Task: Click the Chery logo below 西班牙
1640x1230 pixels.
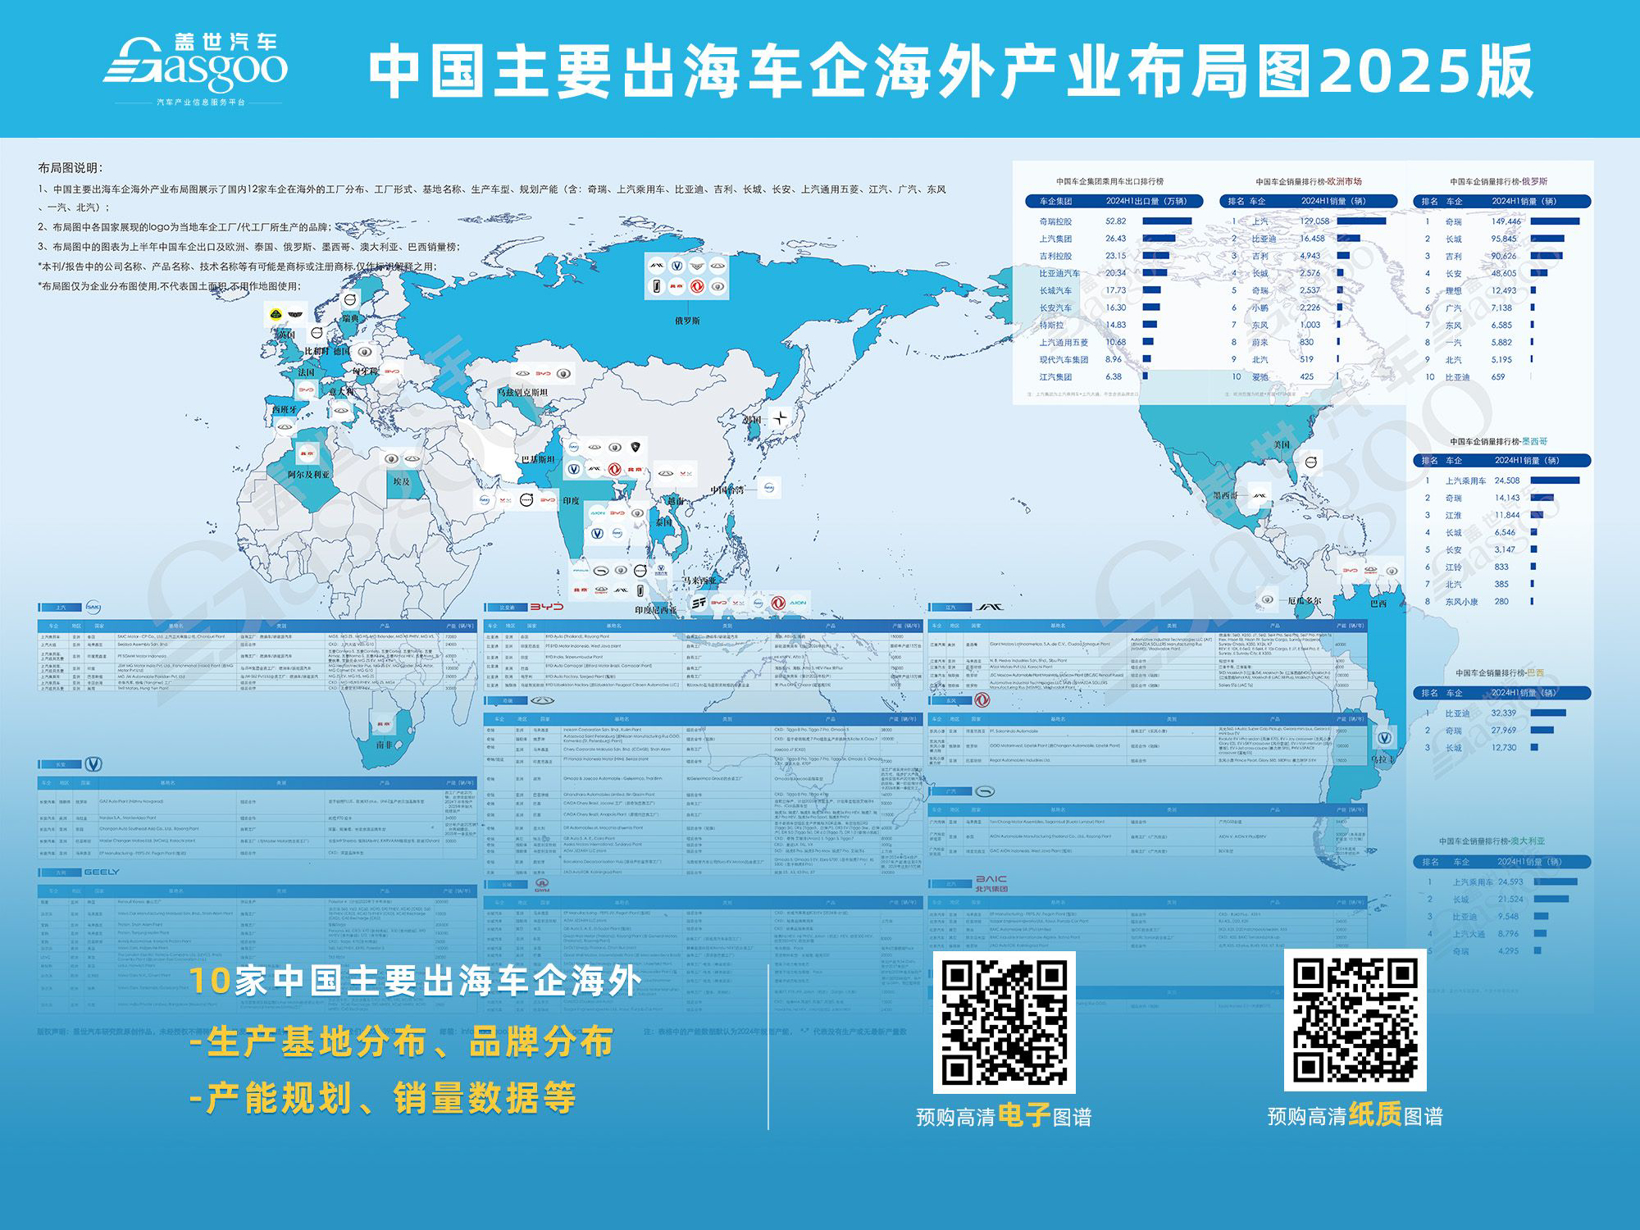Action: coord(285,427)
